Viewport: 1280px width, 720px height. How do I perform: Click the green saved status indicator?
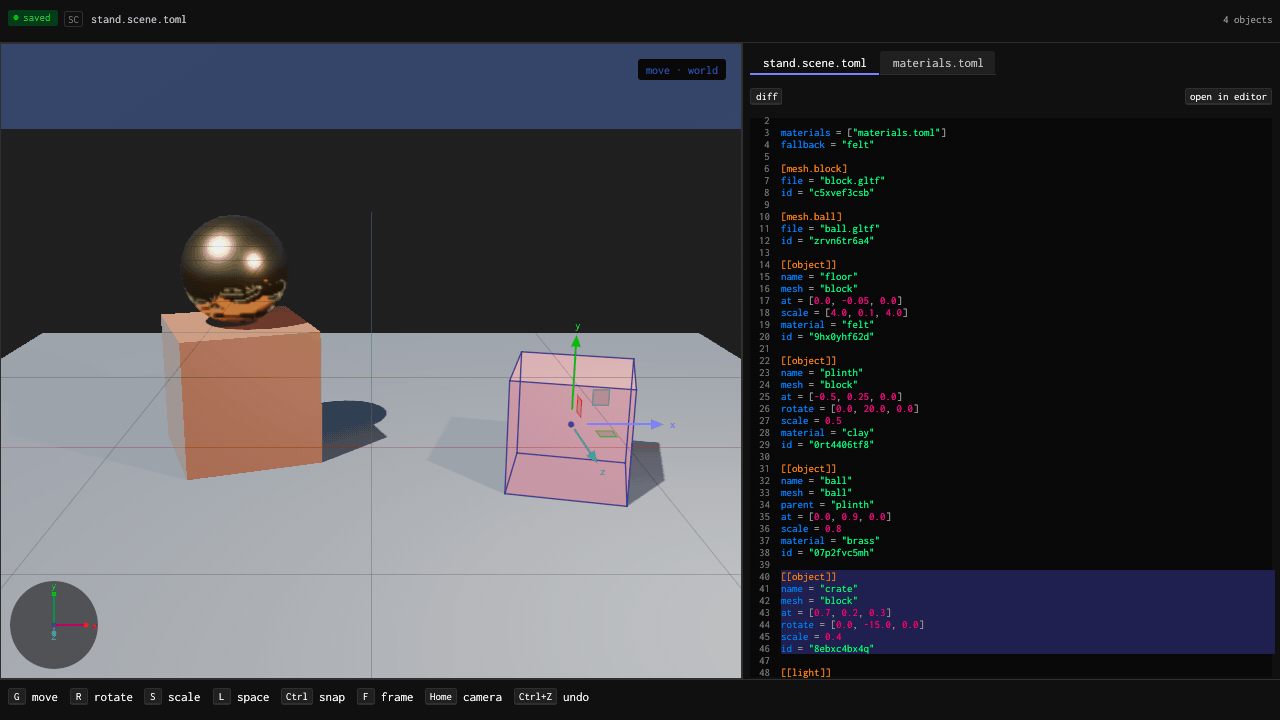(33, 18)
